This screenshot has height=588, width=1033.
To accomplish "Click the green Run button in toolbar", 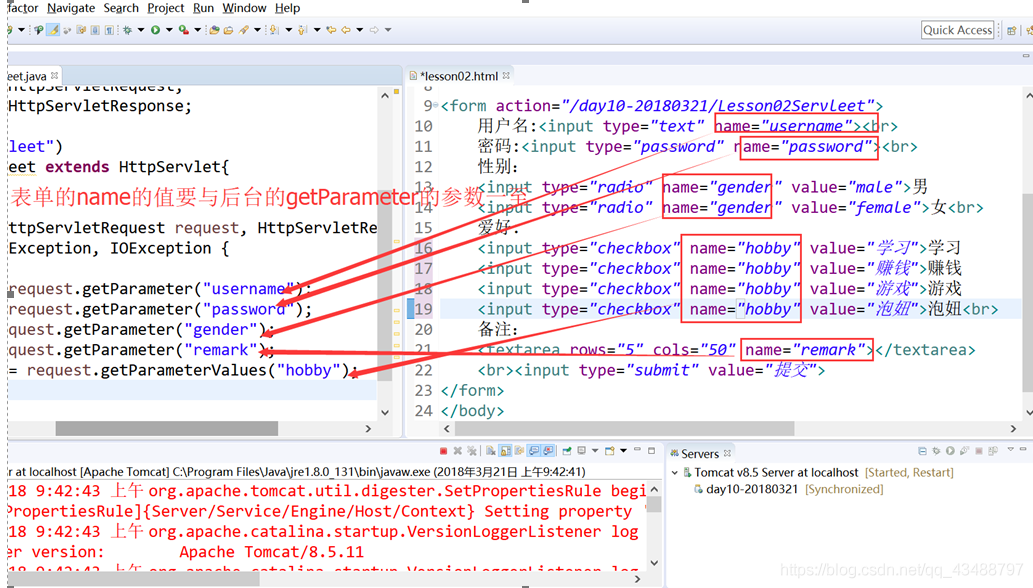I will [x=155, y=30].
